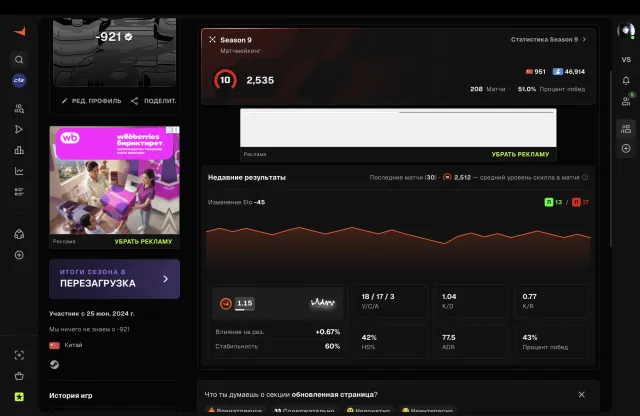Click the info icon beside average skill level

coord(585,177)
